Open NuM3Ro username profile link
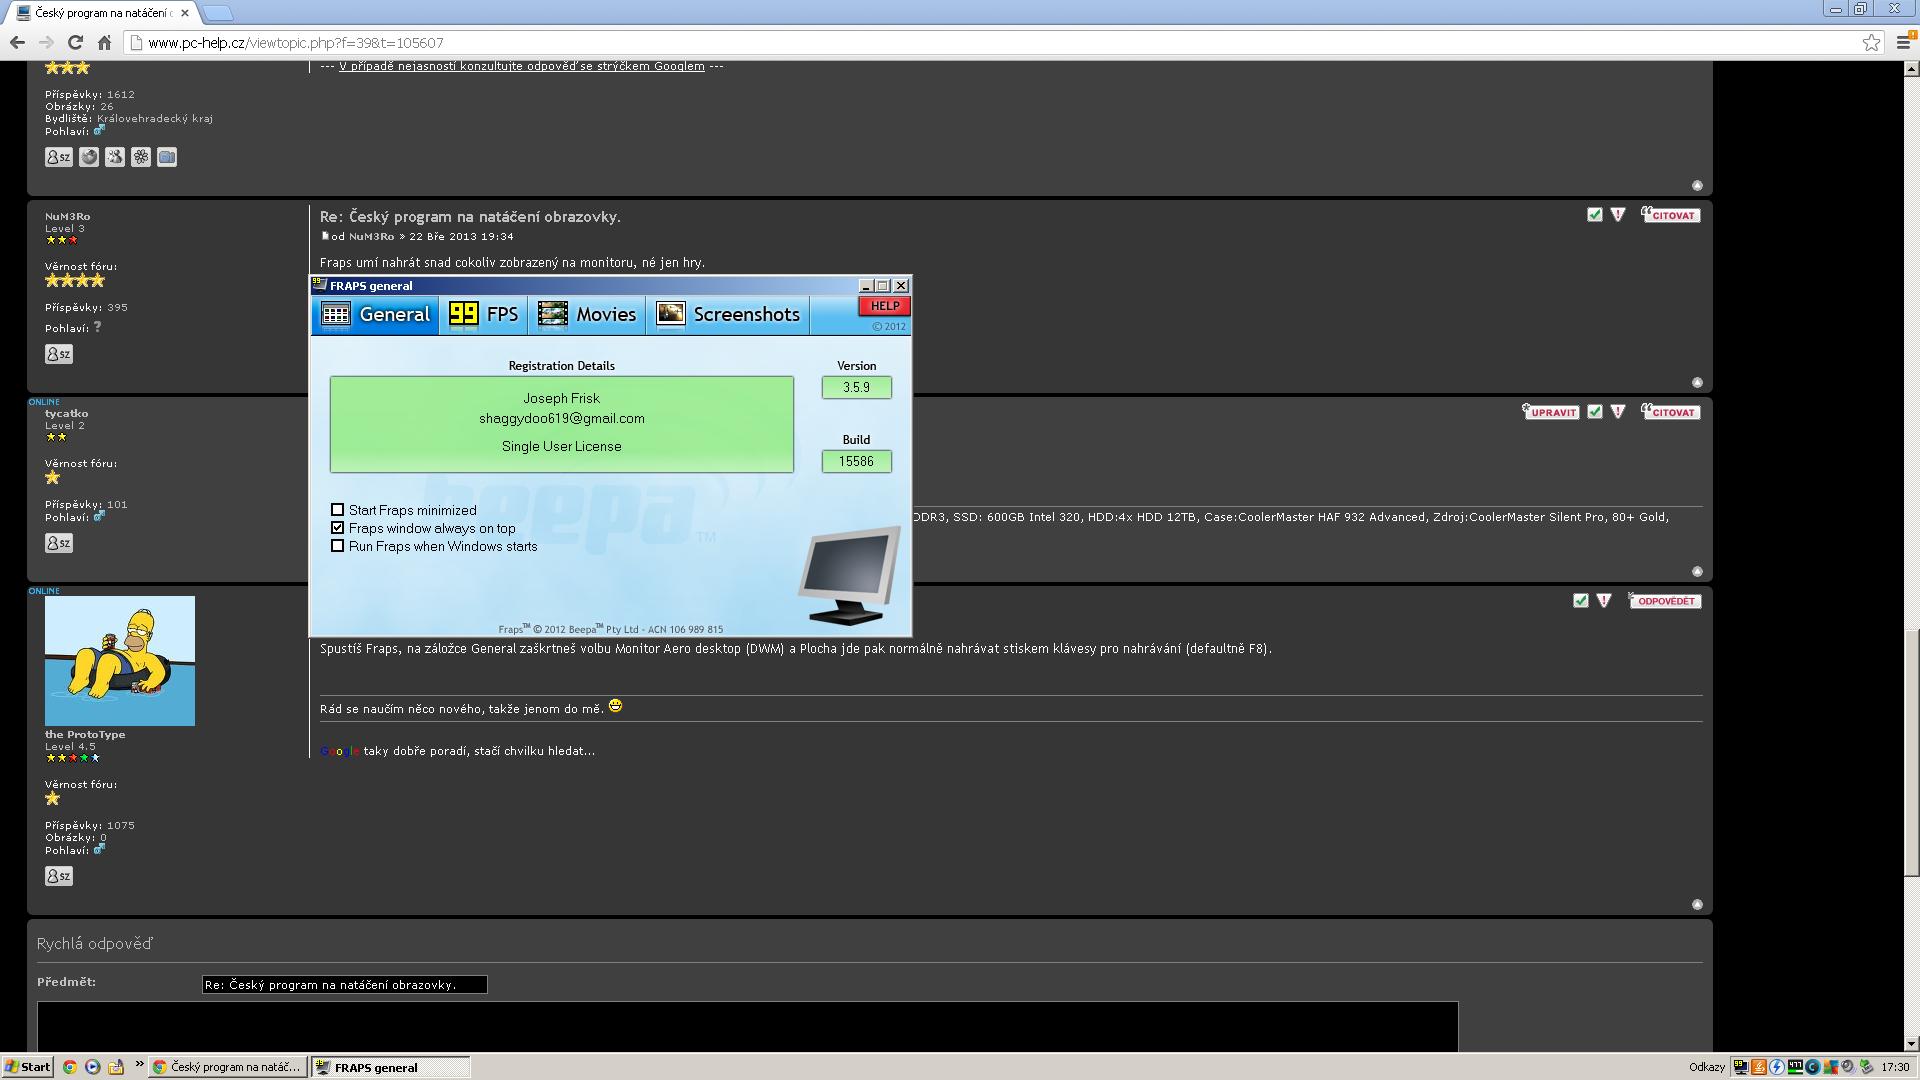 pyautogui.click(x=67, y=217)
